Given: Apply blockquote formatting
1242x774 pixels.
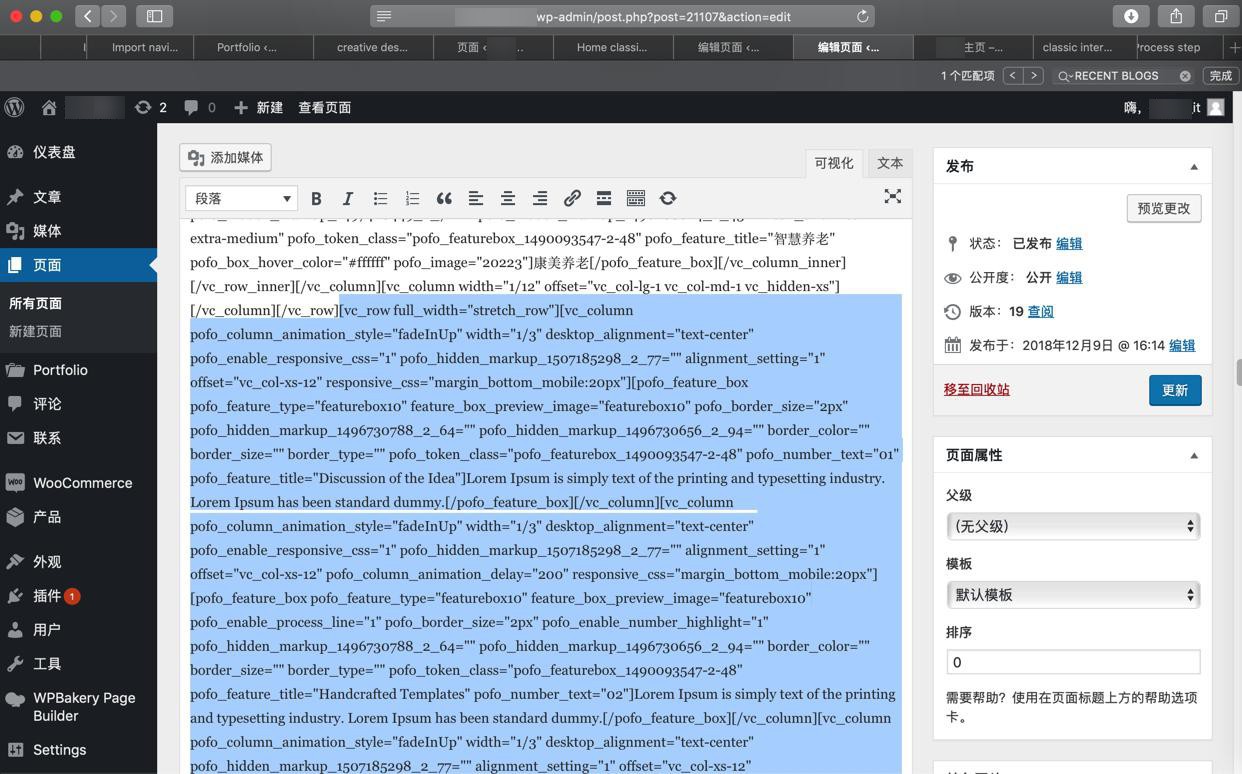Looking at the screenshot, I should (x=444, y=198).
